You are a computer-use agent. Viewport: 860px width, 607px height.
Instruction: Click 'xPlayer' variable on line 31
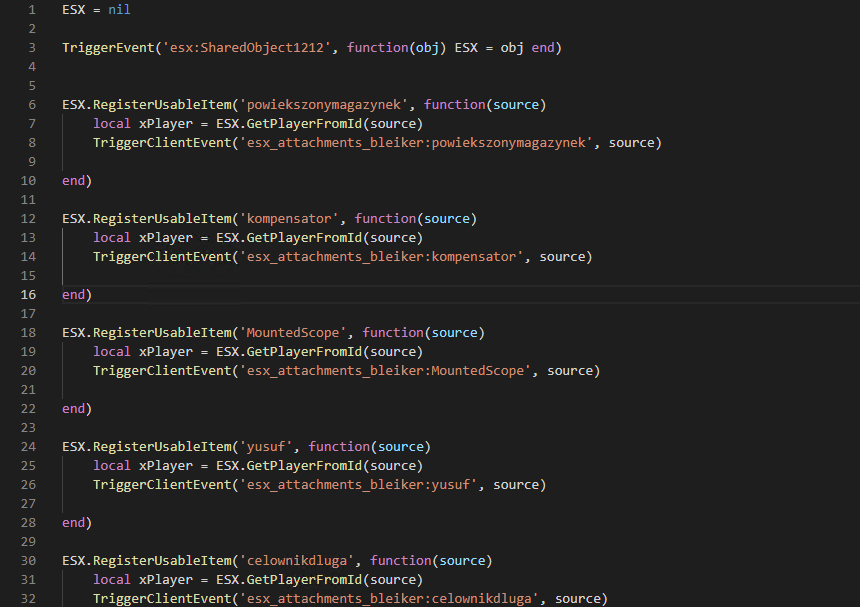pyautogui.click(x=166, y=580)
